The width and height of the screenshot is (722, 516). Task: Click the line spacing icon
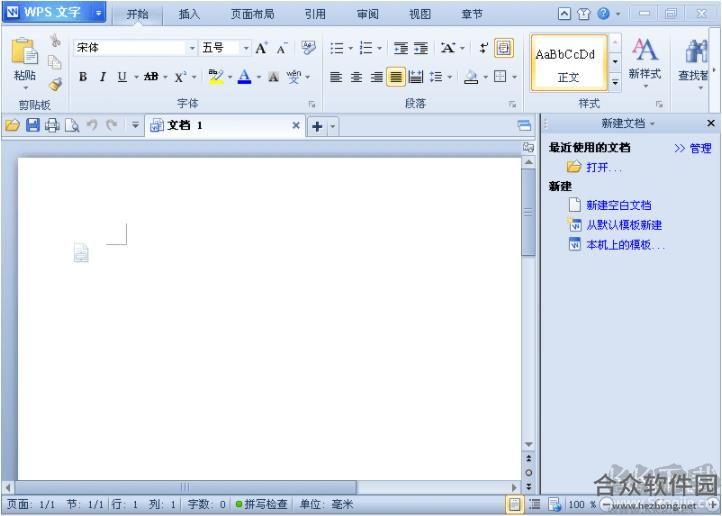click(436, 76)
